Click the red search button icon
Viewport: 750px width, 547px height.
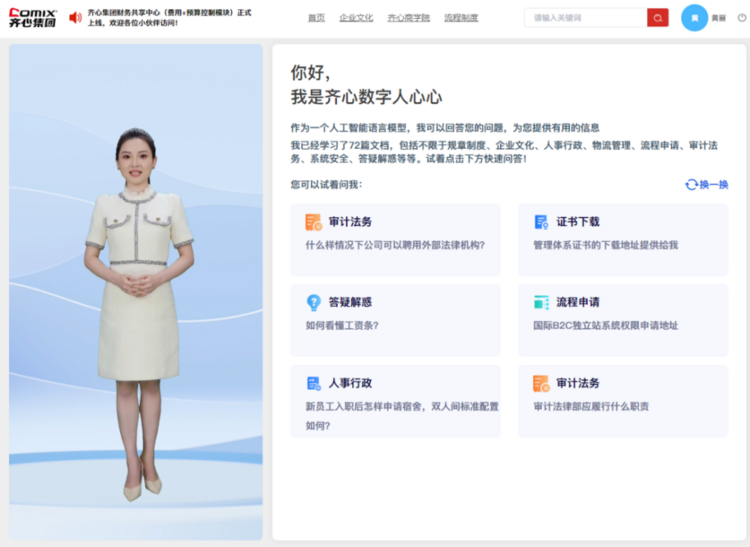point(658,18)
